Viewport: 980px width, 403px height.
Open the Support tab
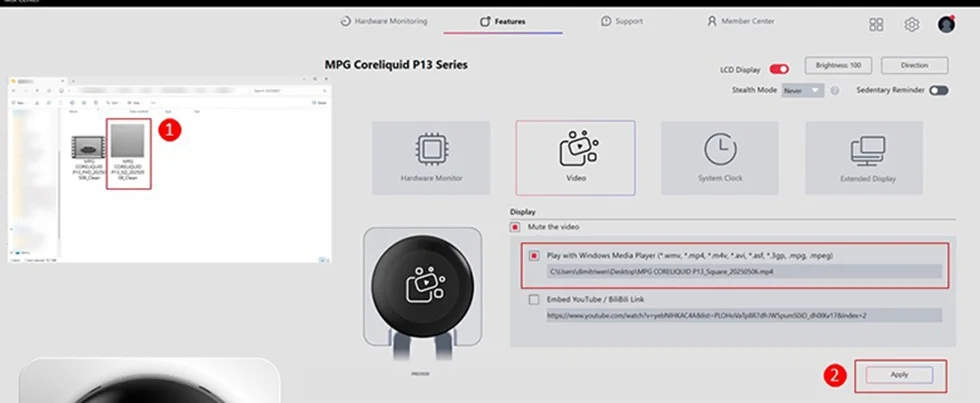[622, 21]
